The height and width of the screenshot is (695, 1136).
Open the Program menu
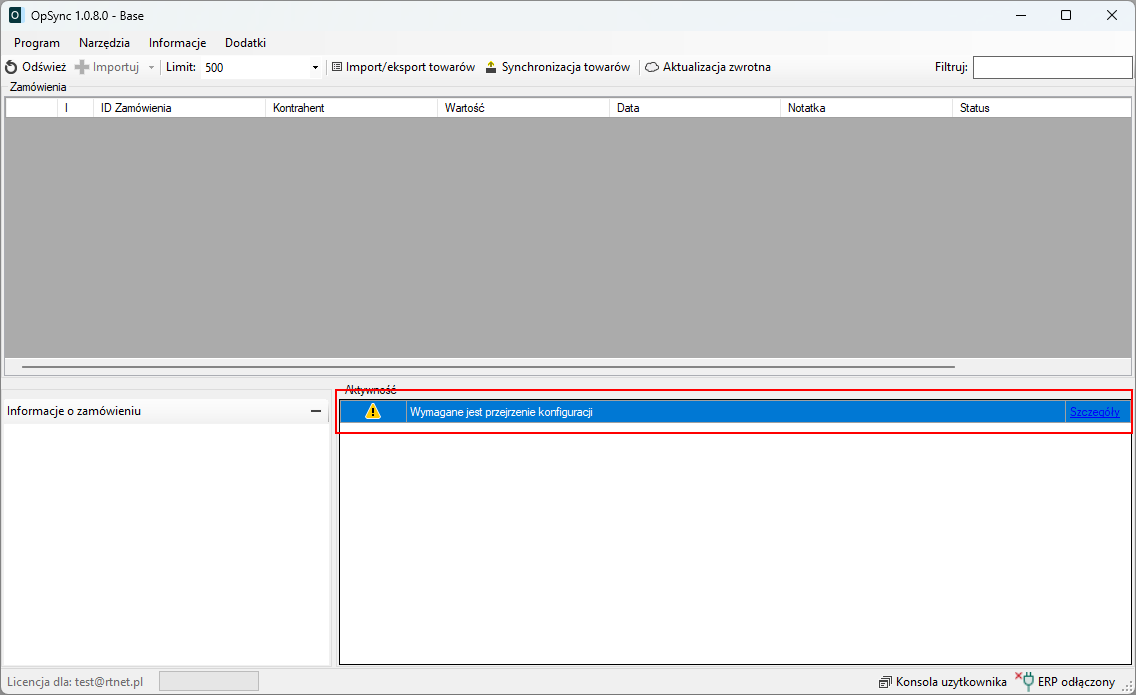pyautogui.click(x=37, y=43)
